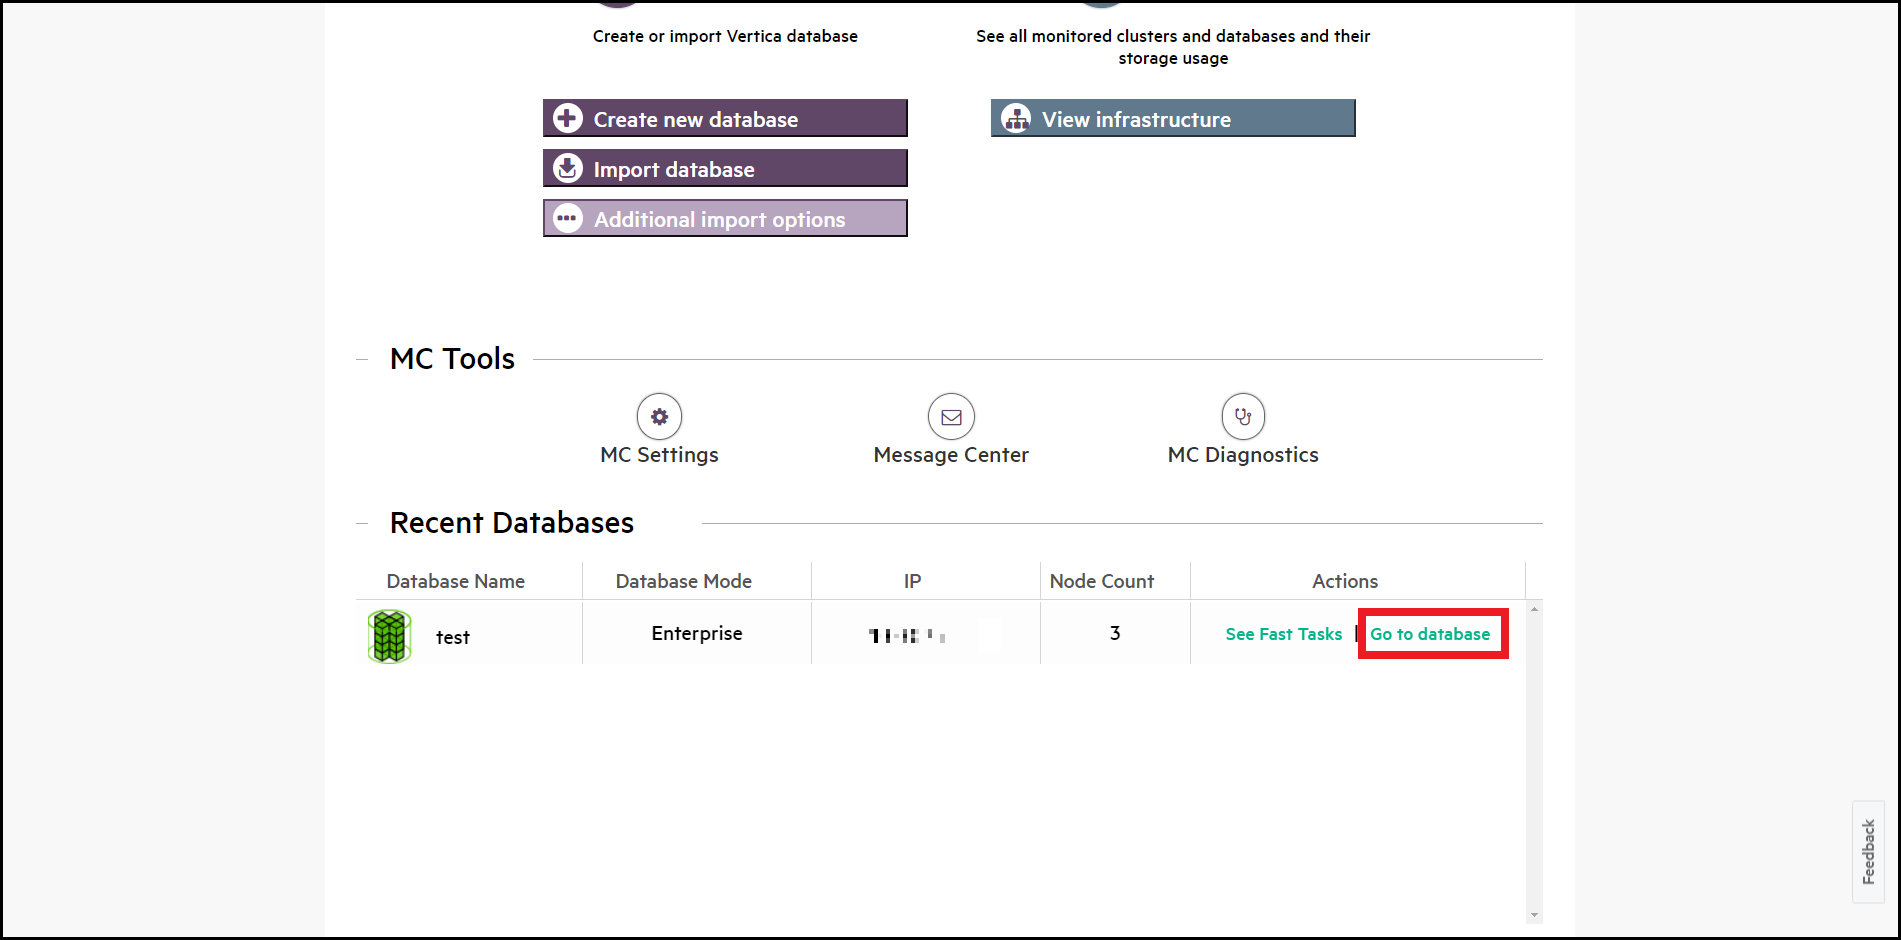
Task: Open the Feedback side tab
Action: pyautogui.click(x=1868, y=852)
